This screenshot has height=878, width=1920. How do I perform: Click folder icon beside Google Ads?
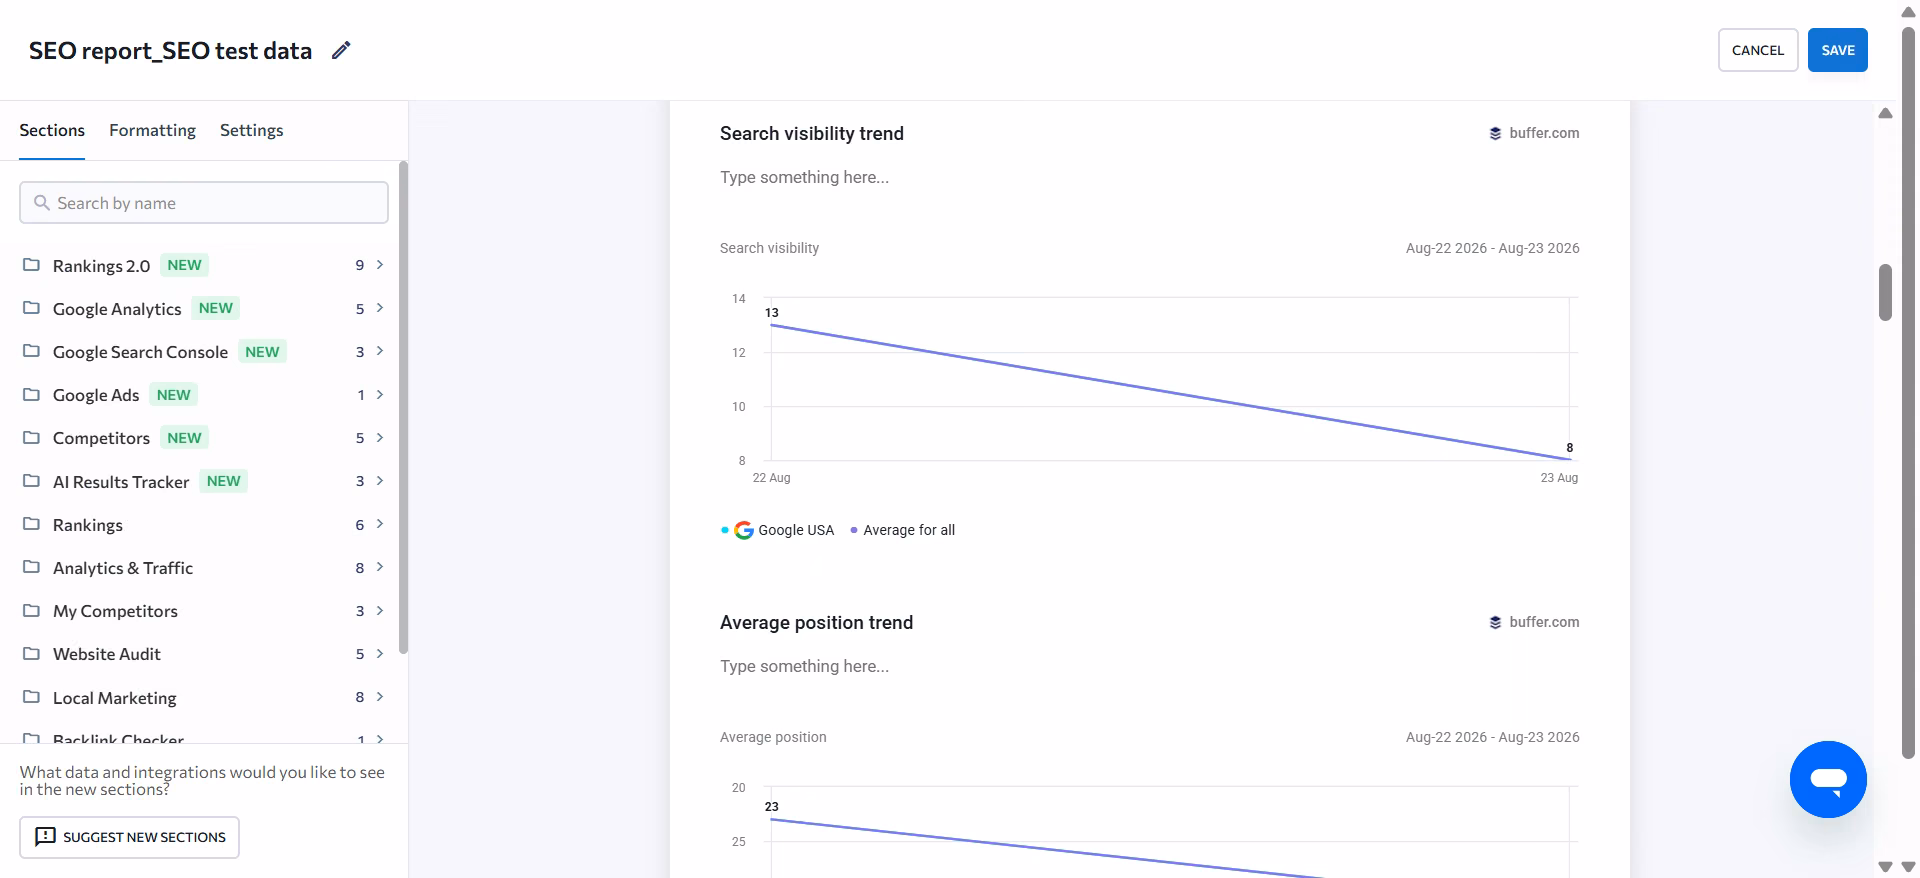pyautogui.click(x=31, y=394)
